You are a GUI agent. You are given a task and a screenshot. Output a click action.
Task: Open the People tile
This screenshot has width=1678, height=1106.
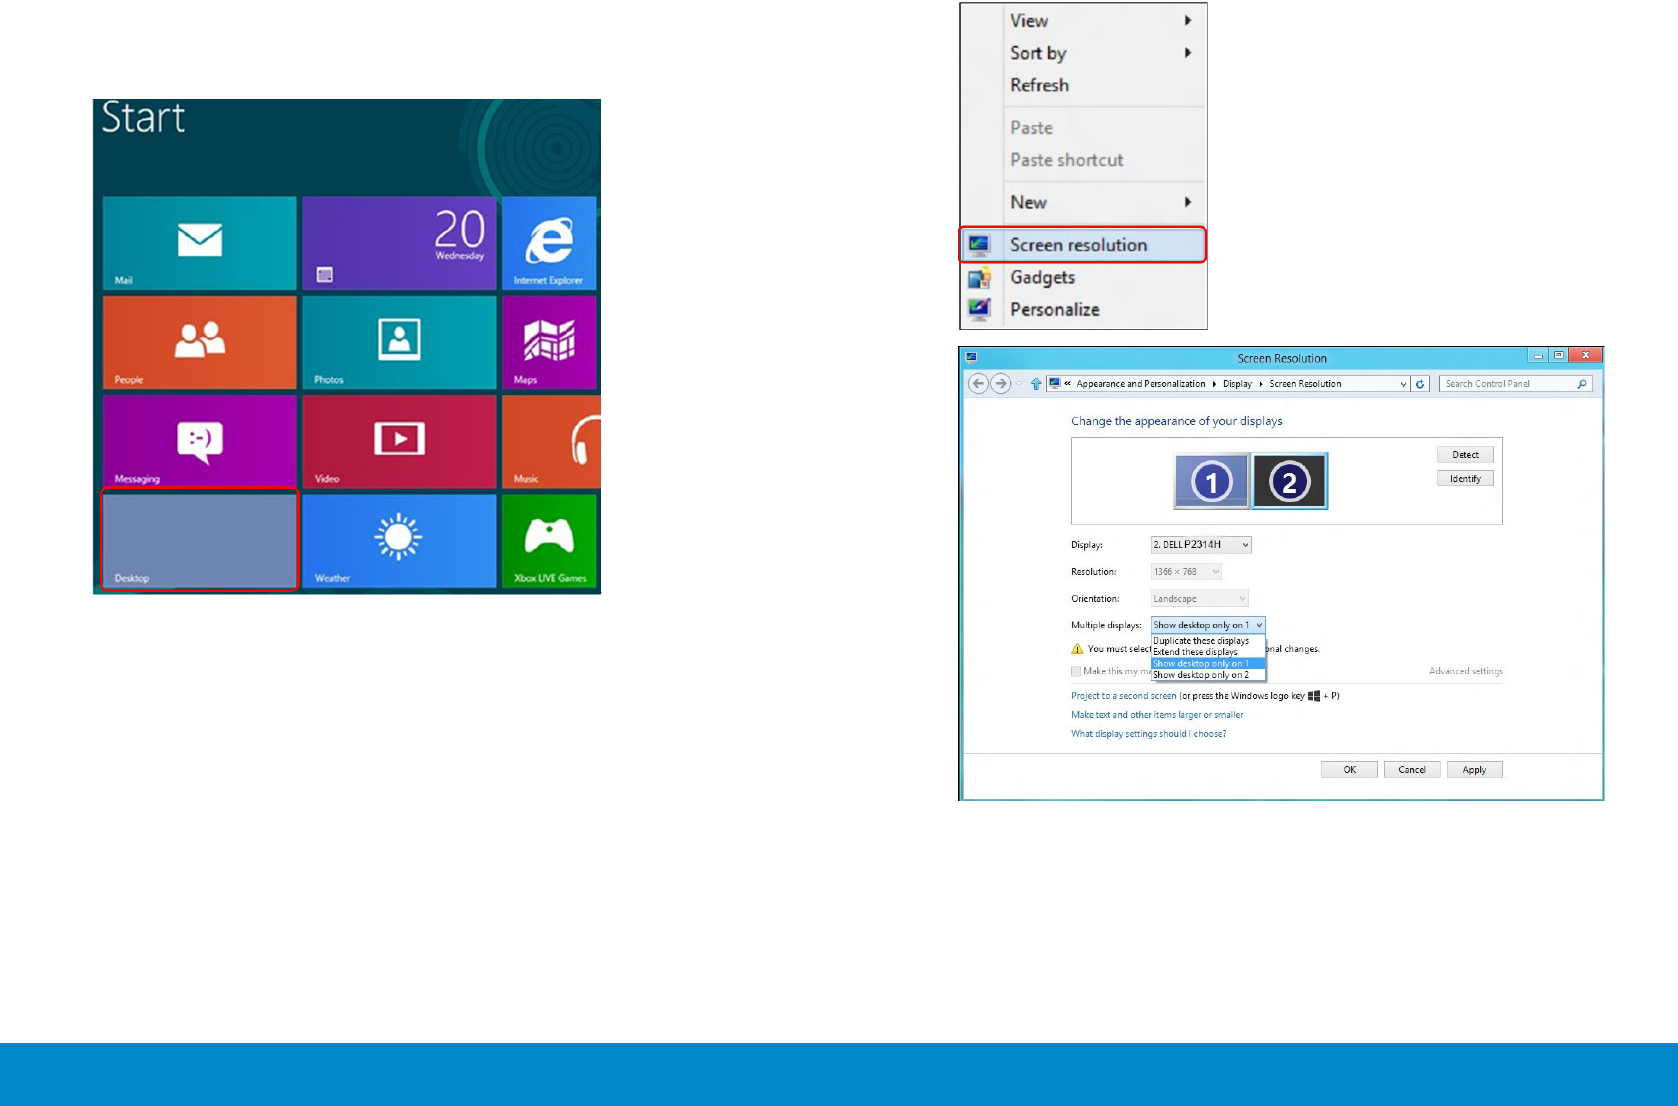click(x=199, y=342)
